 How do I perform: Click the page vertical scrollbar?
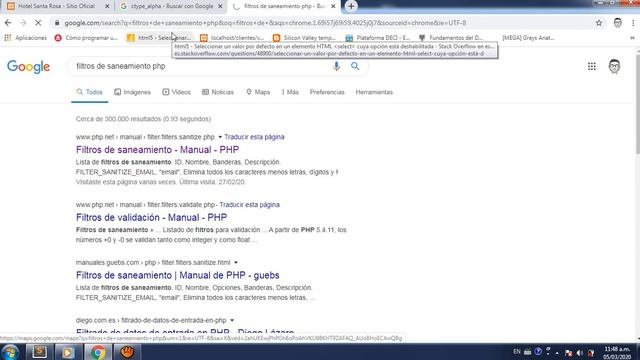coord(637,105)
